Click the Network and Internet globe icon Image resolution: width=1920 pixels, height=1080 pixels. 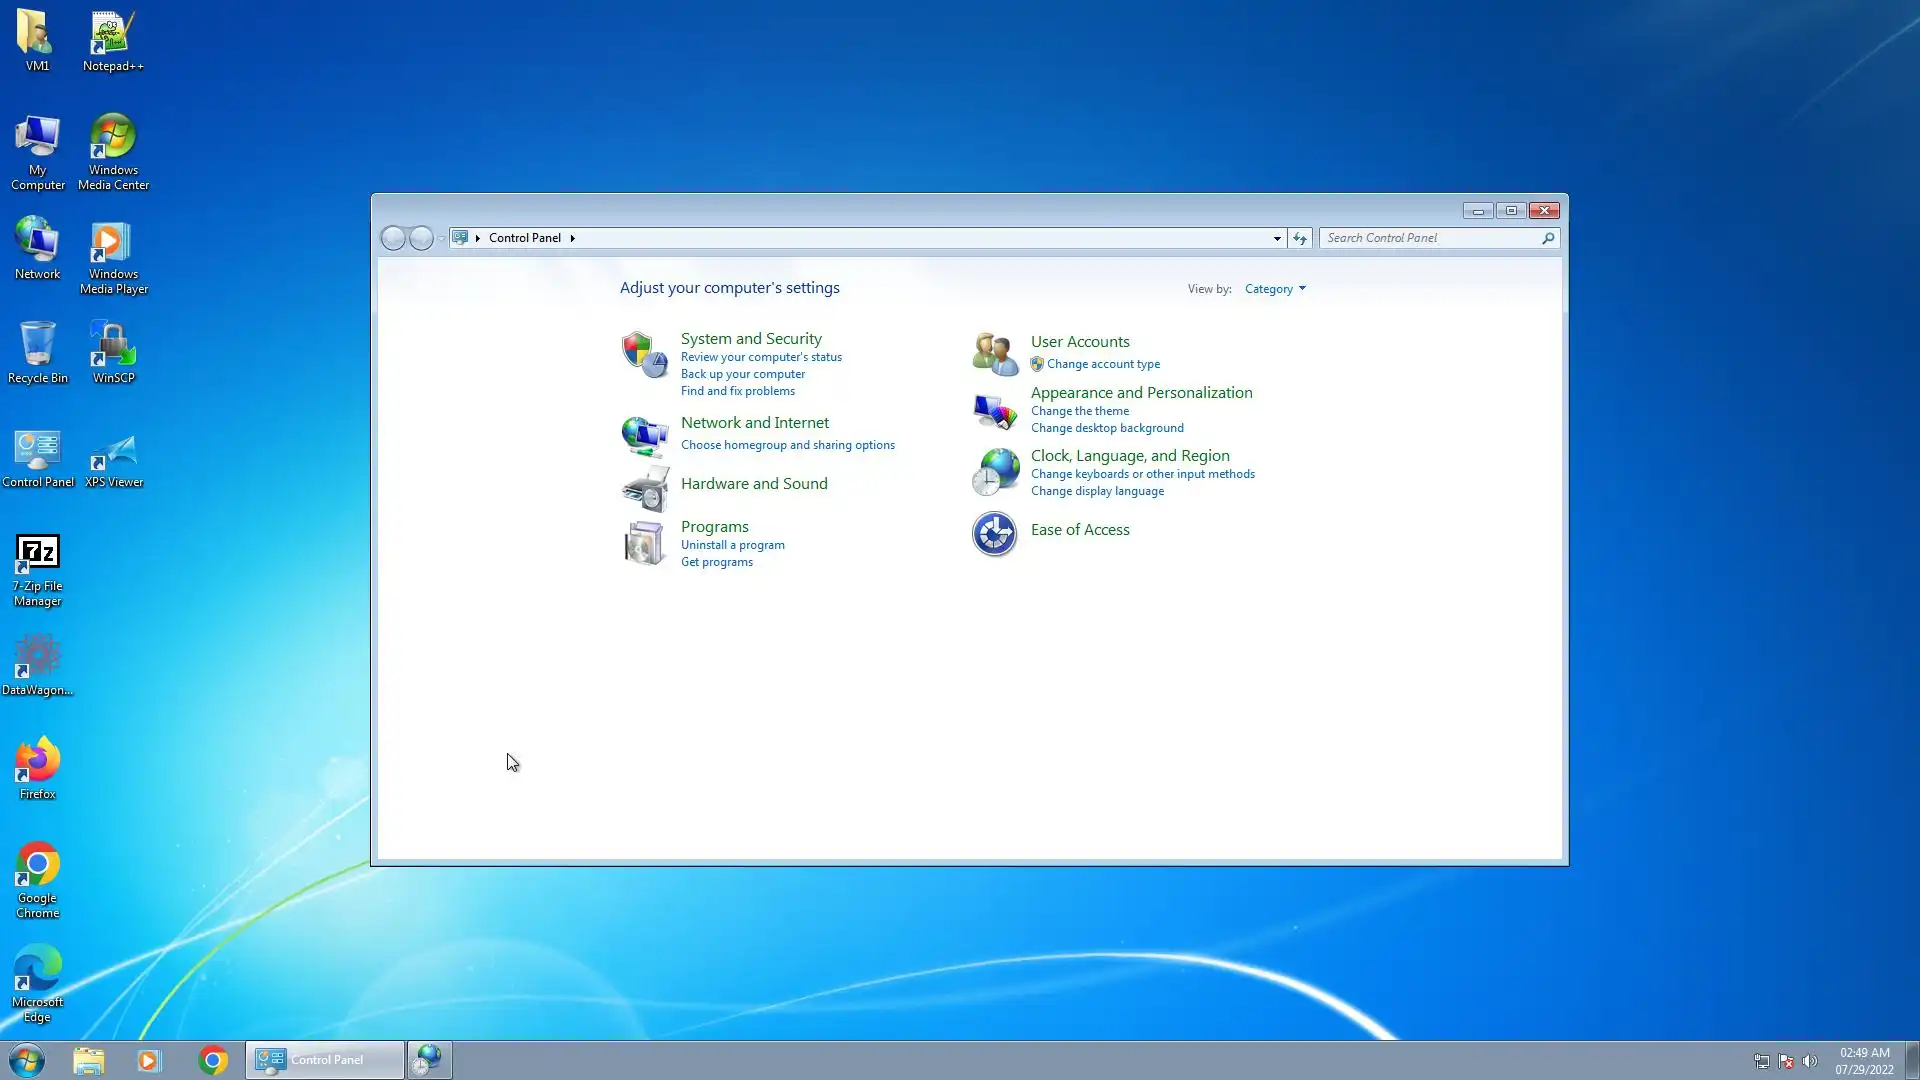pyautogui.click(x=644, y=436)
